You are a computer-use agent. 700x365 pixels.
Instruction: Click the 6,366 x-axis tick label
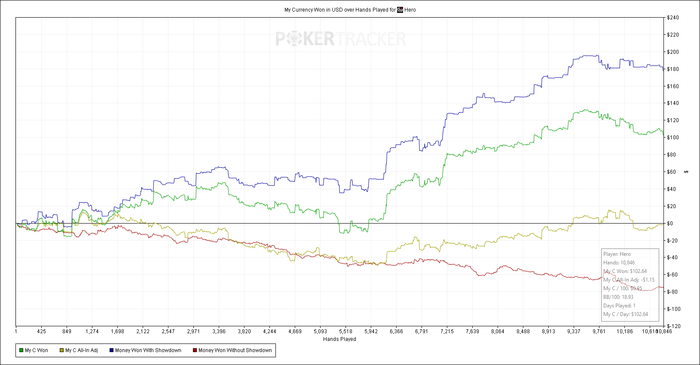point(396,332)
